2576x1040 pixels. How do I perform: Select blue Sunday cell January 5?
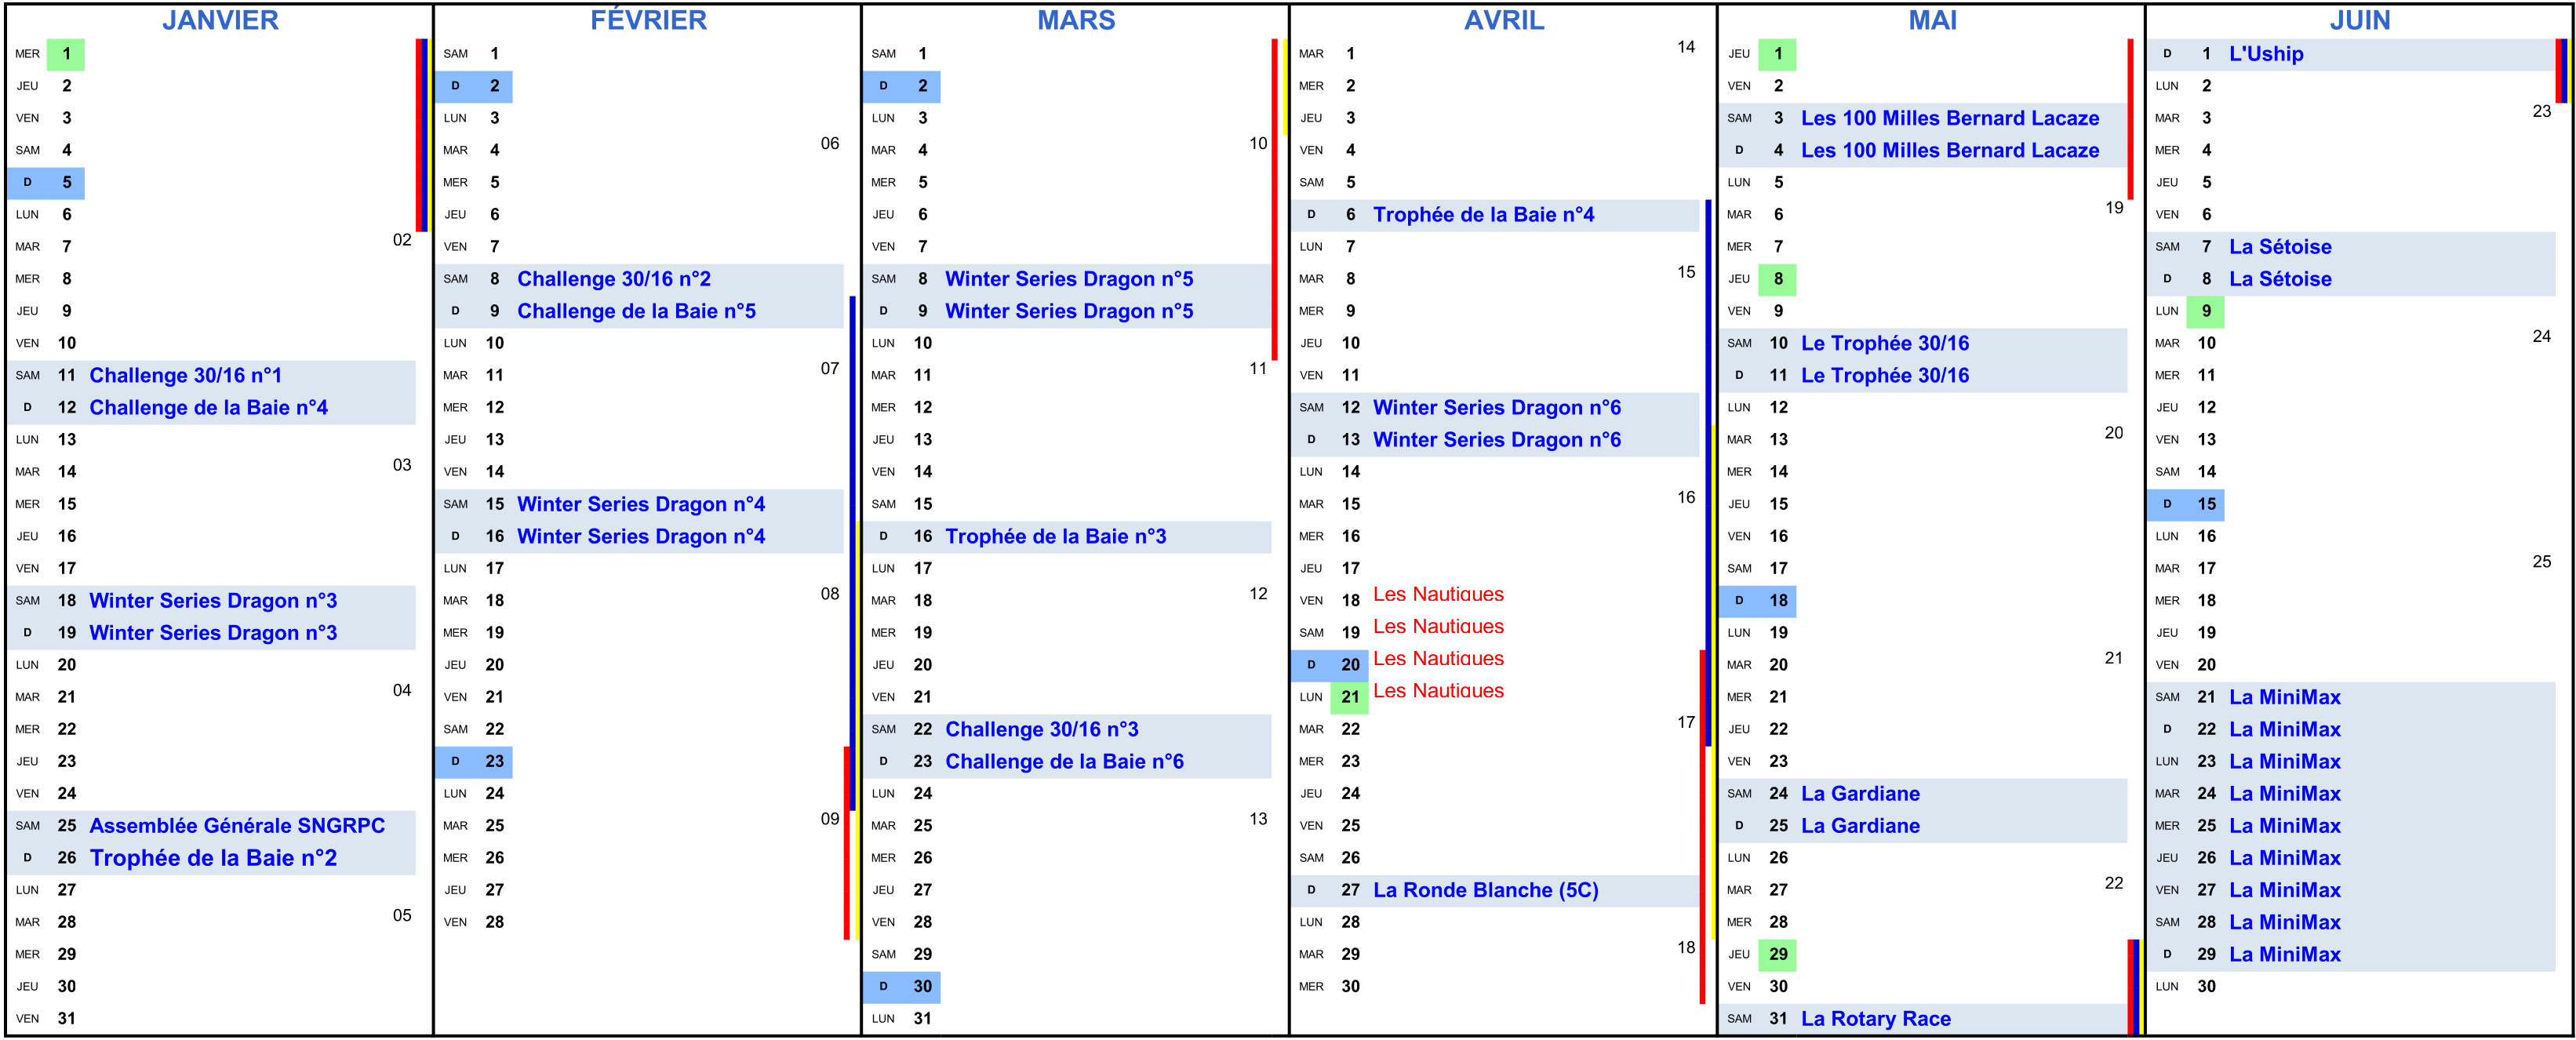tap(46, 183)
